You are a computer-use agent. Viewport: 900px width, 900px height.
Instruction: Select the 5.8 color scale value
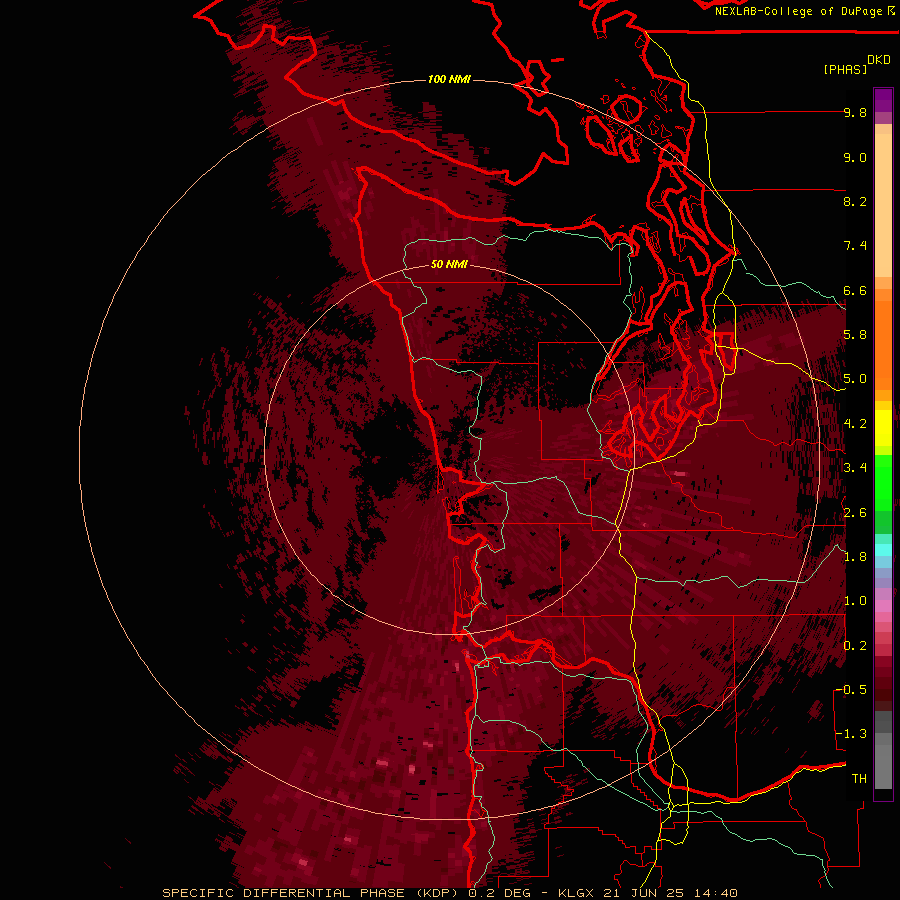pyautogui.click(x=855, y=335)
